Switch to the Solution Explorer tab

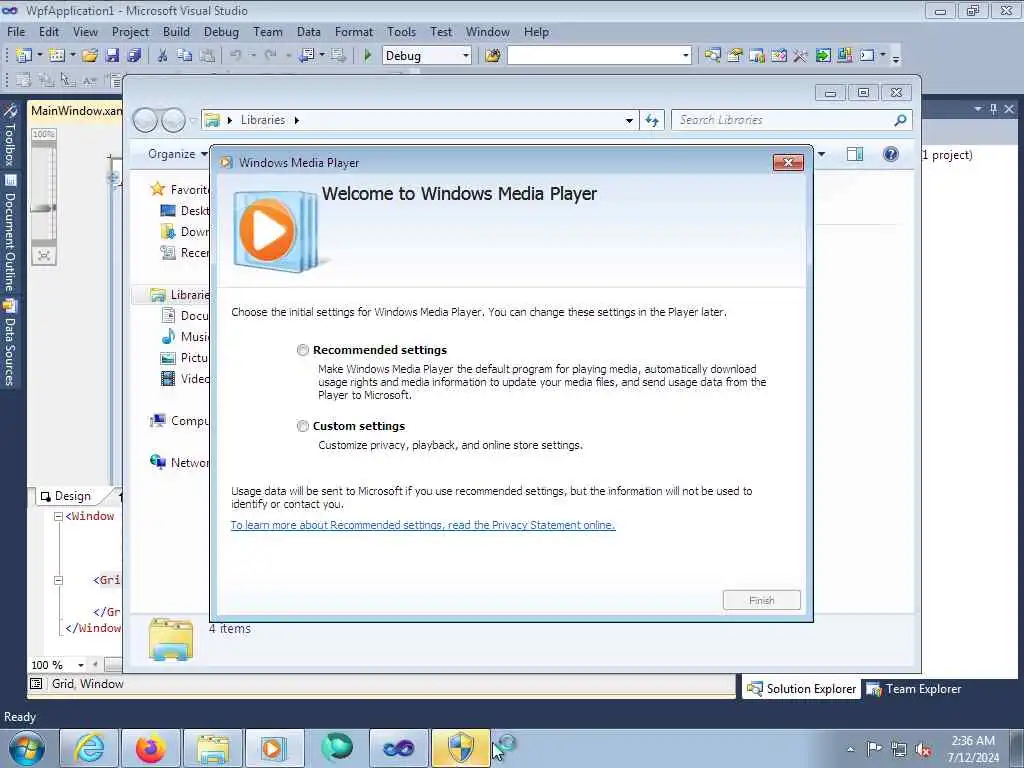pyautogui.click(x=801, y=689)
